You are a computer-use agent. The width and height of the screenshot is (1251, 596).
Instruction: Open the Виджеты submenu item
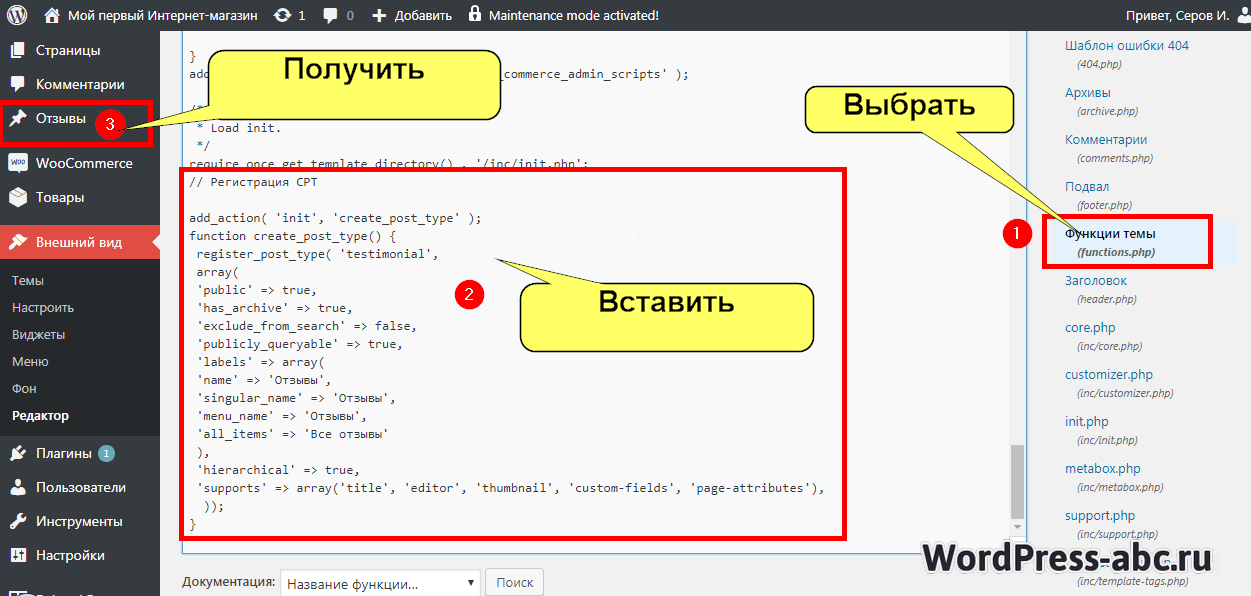(38, 335)
